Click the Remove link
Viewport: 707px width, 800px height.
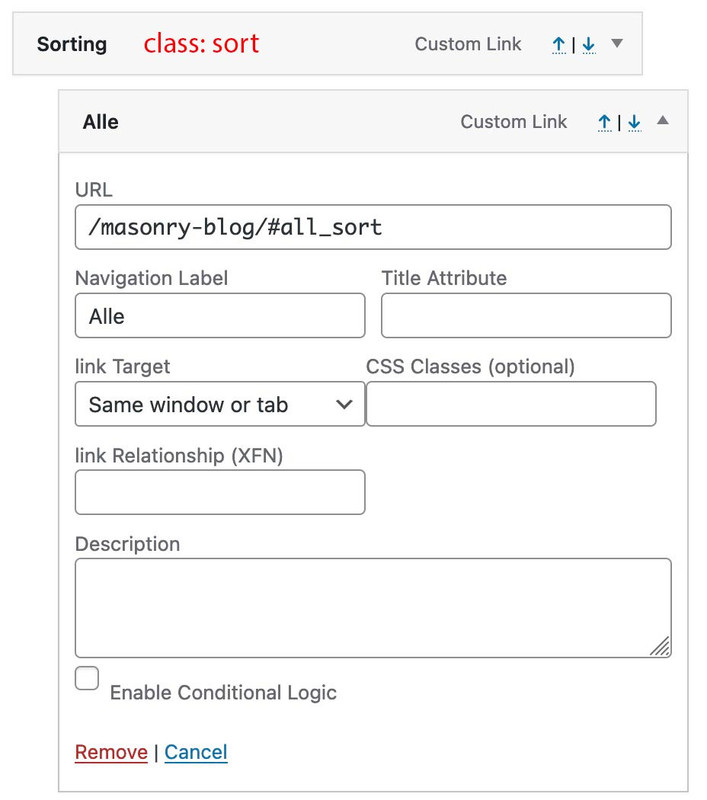click(x=111, y=752)
